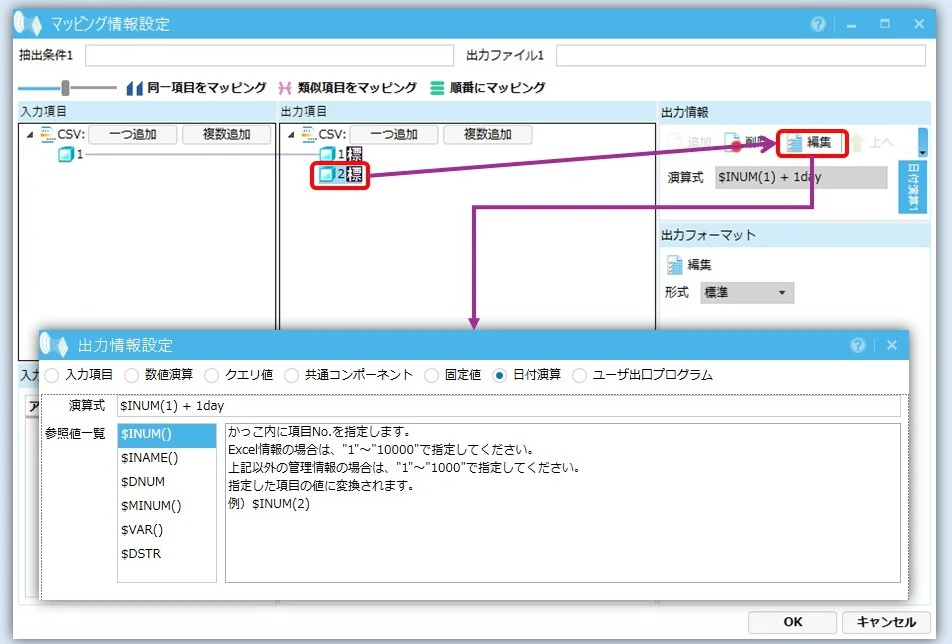The width and height of the screenshot is (952, 644).
Task: Click 一つ追加 button in 入力項目
Action: coord(133,134)
